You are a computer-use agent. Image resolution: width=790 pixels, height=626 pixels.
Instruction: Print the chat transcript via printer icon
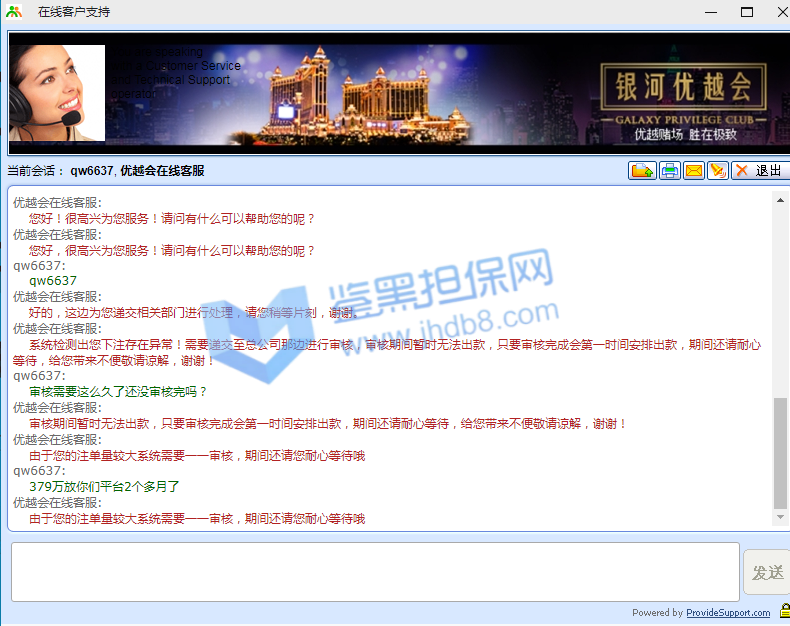pyautogui.click(x=669, y=171)
